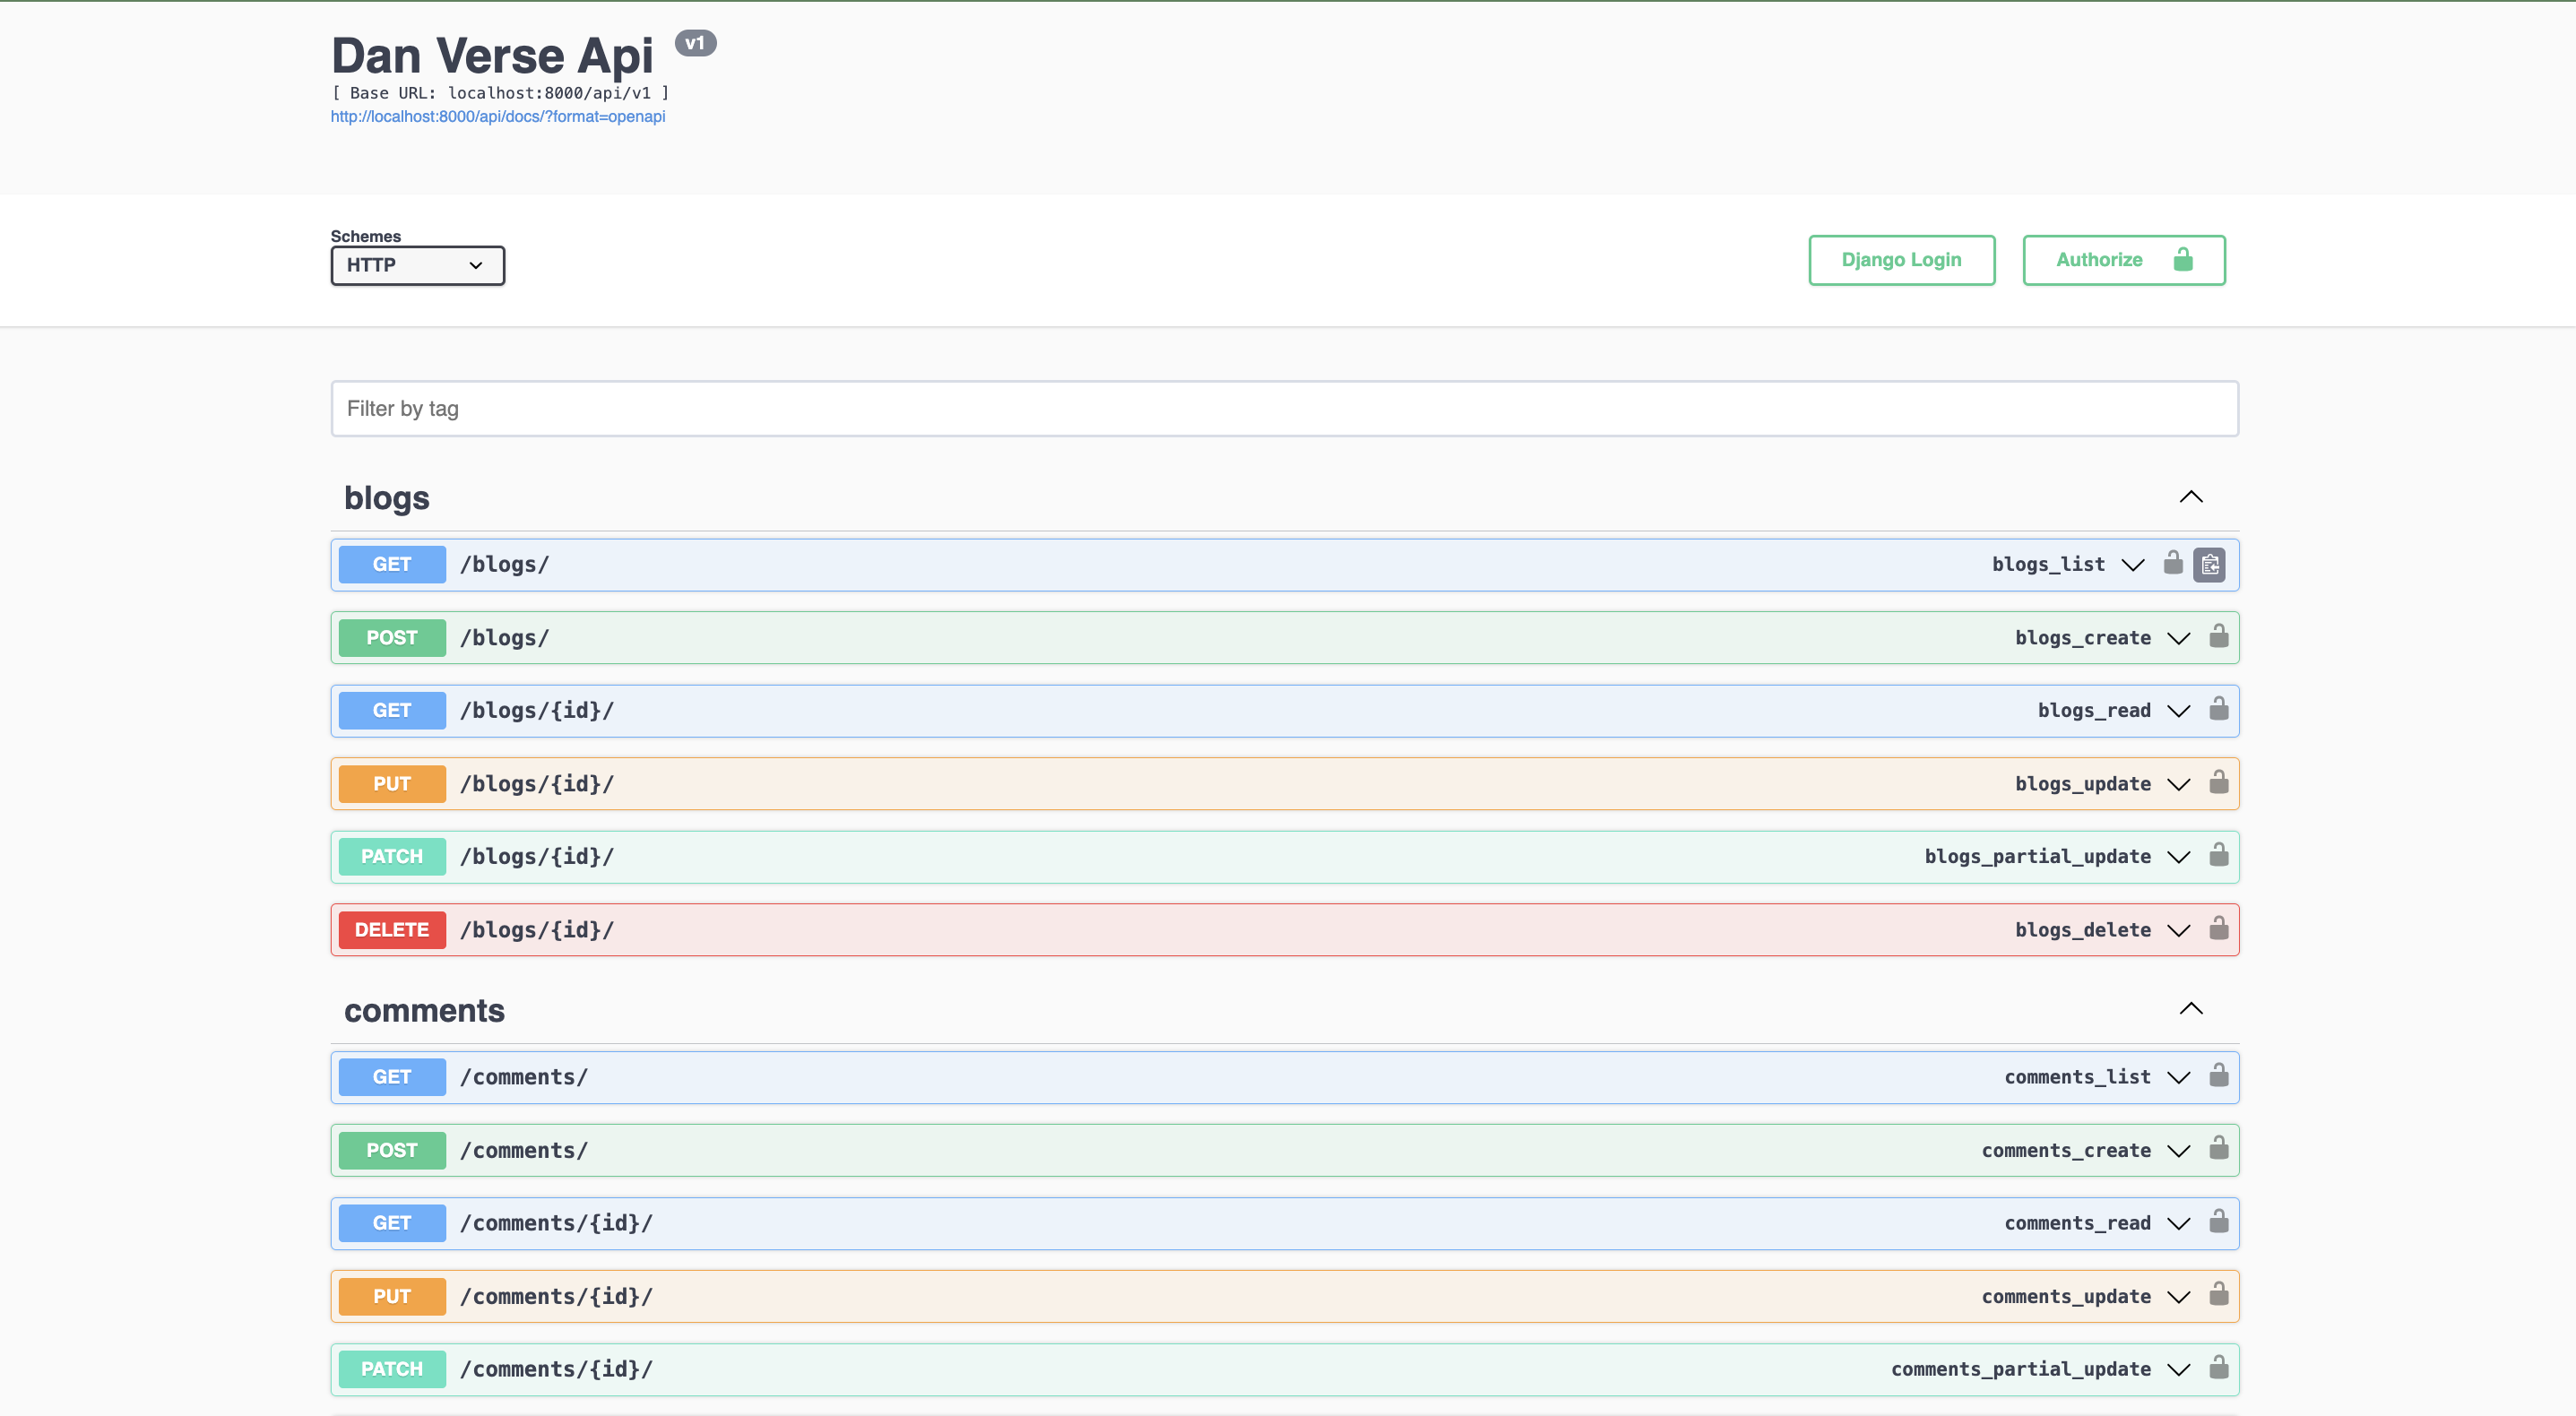Click the Django Login button
The image size is (2576, 1416).
pos(1901,259)
